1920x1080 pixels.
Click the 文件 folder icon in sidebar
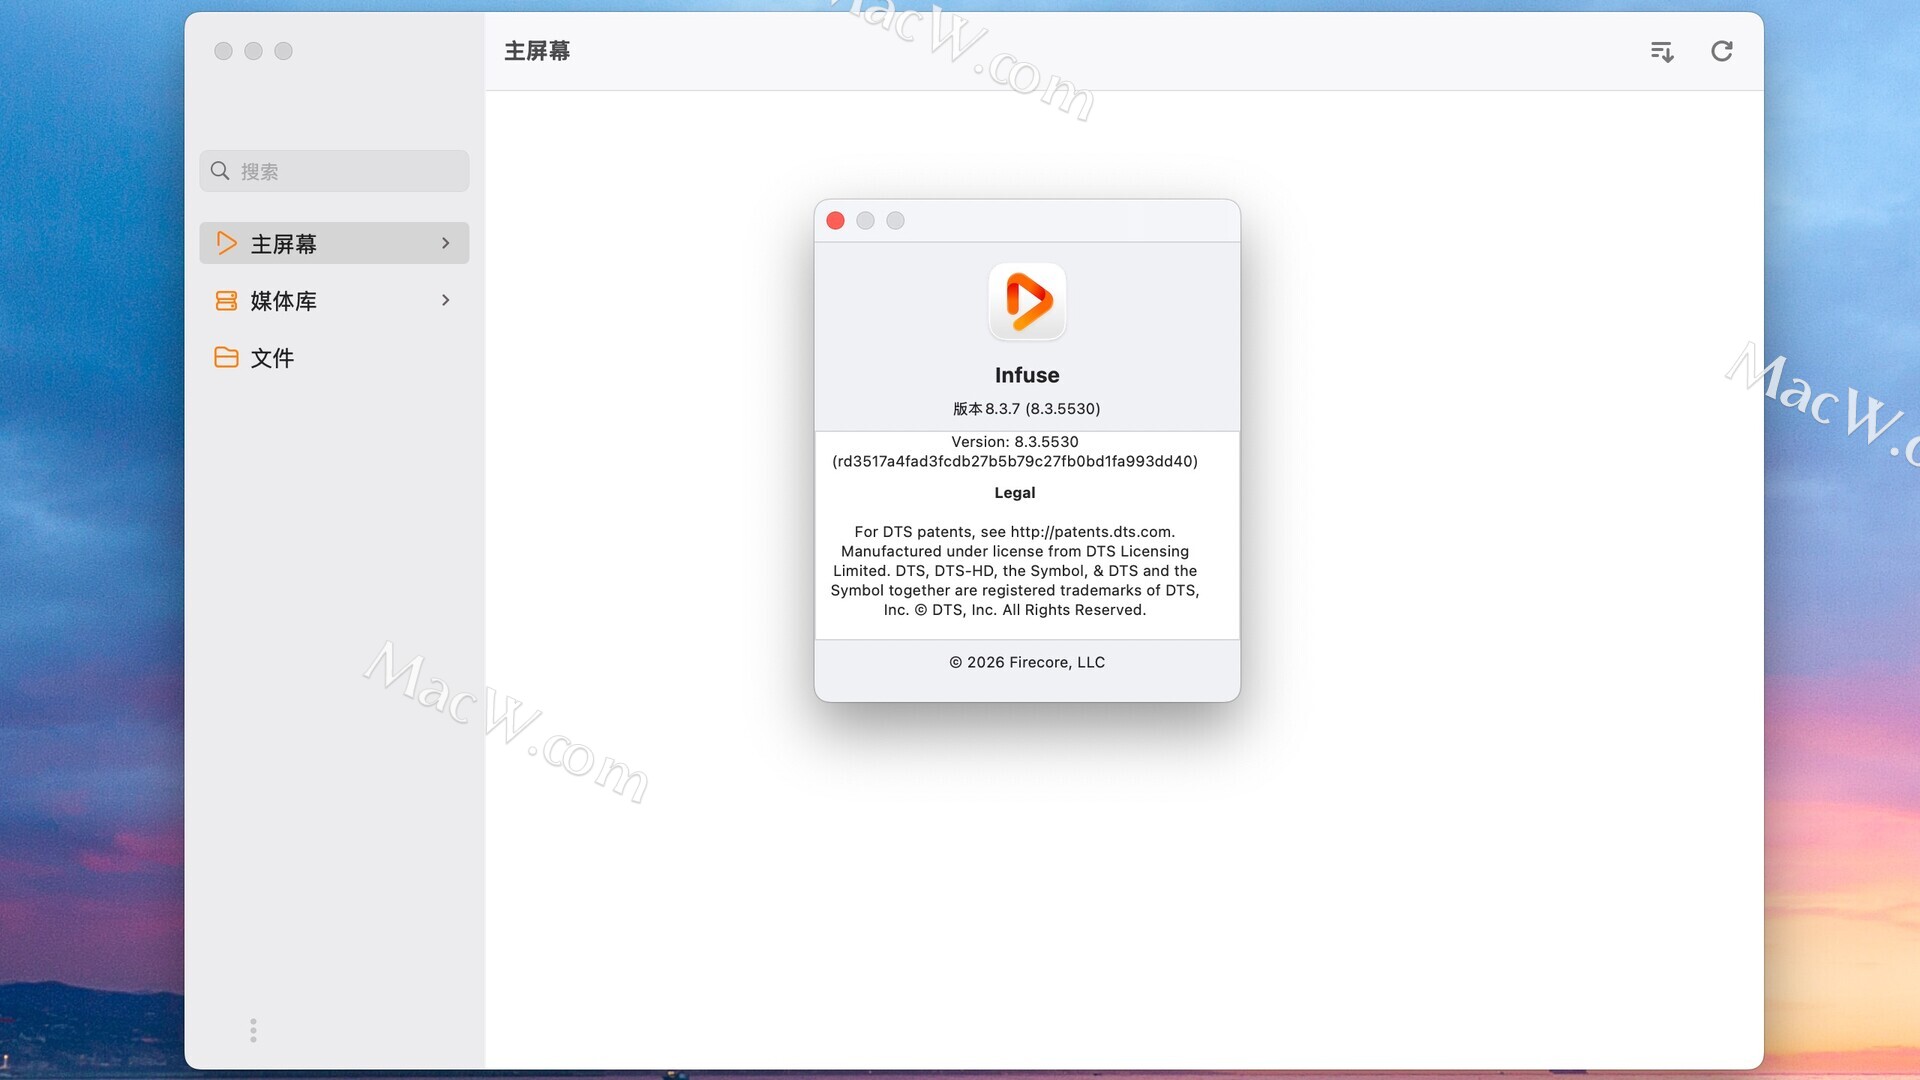pyautogui.click(x=227, y=357)
